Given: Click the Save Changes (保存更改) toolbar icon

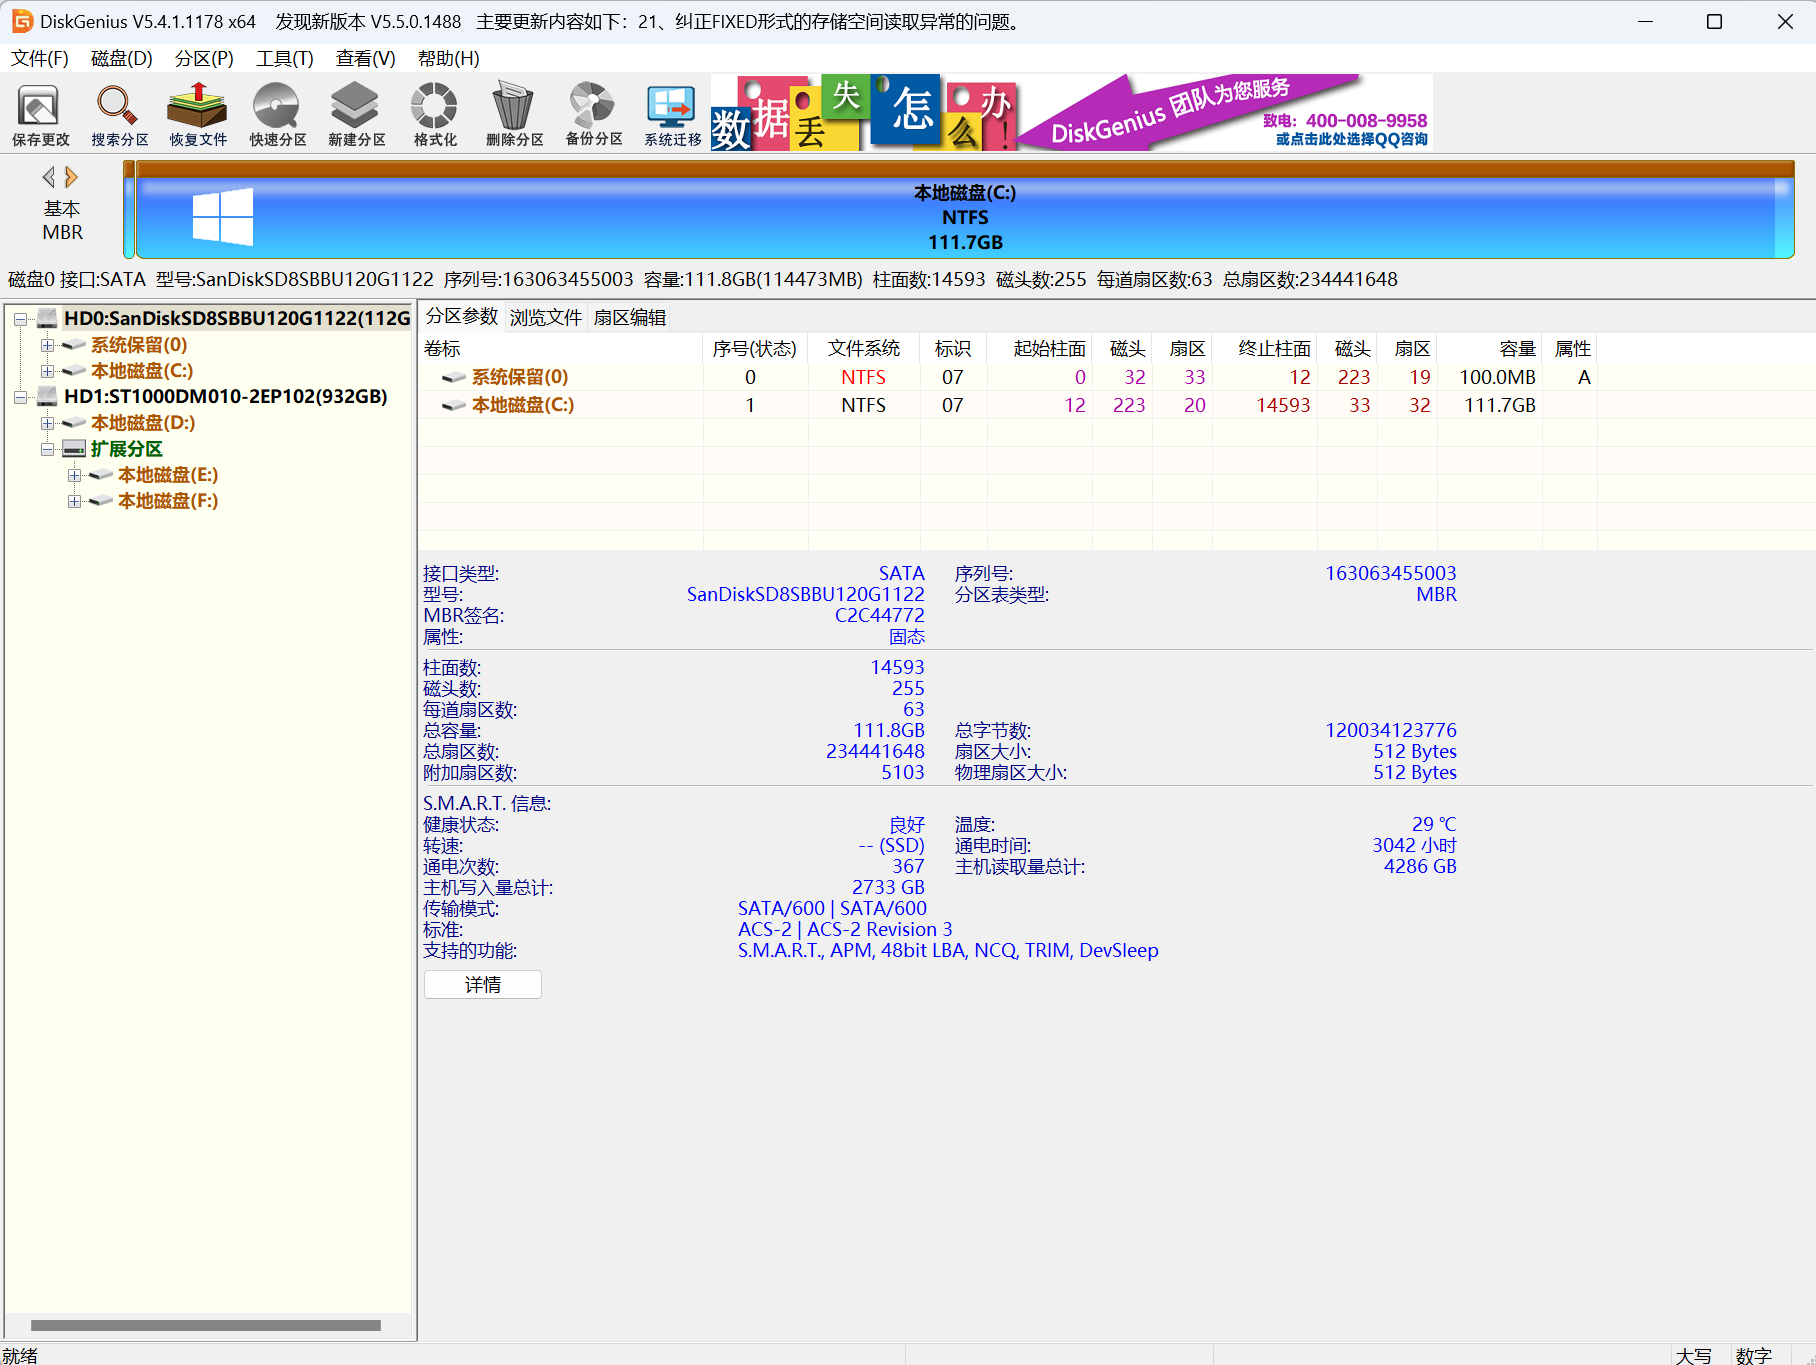Looking at the screenshot, I should 40,113.
